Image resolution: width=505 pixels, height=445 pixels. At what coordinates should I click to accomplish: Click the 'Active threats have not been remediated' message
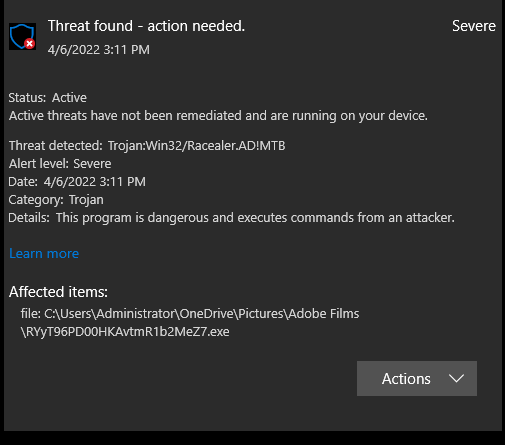click(218, 116)
